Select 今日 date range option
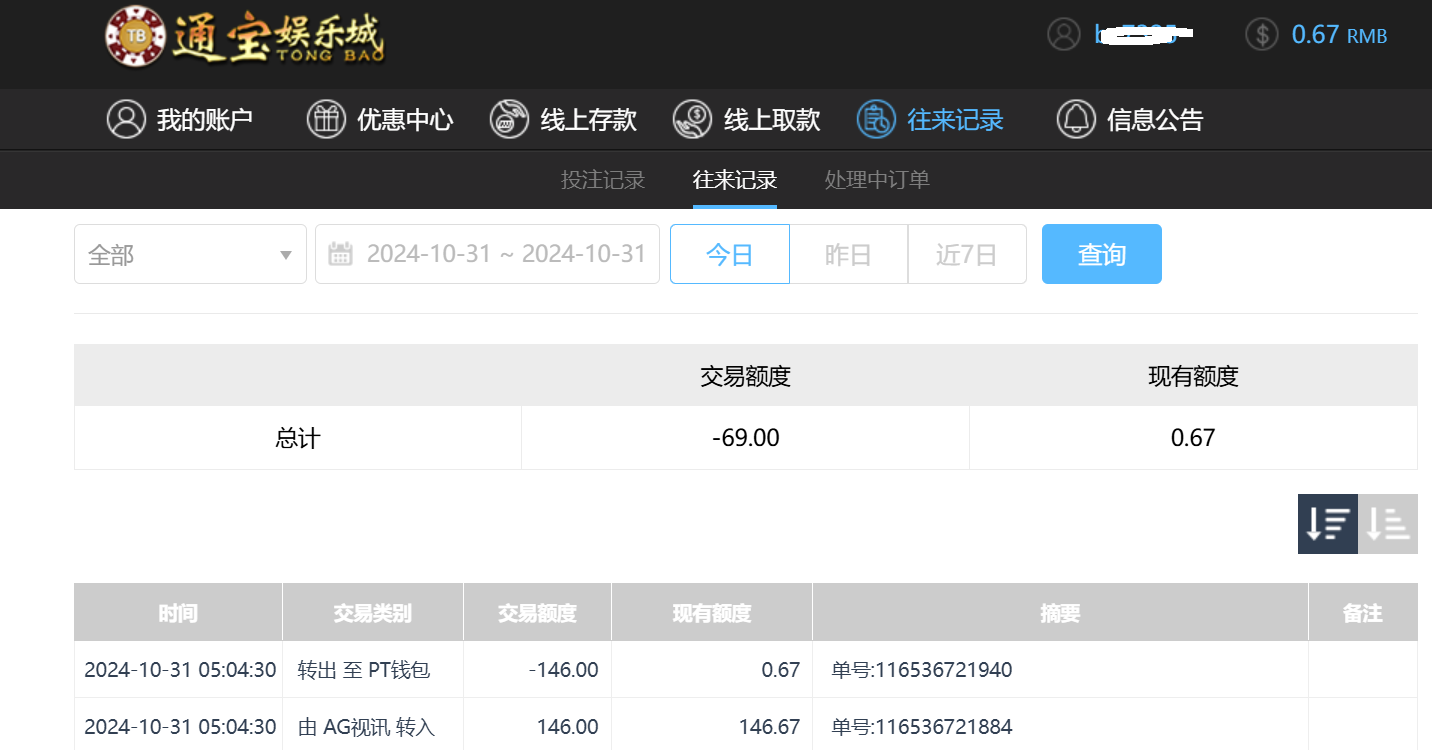Image resolution: width=1432 pixels, height=750 pixels. (x=729, y=255)
